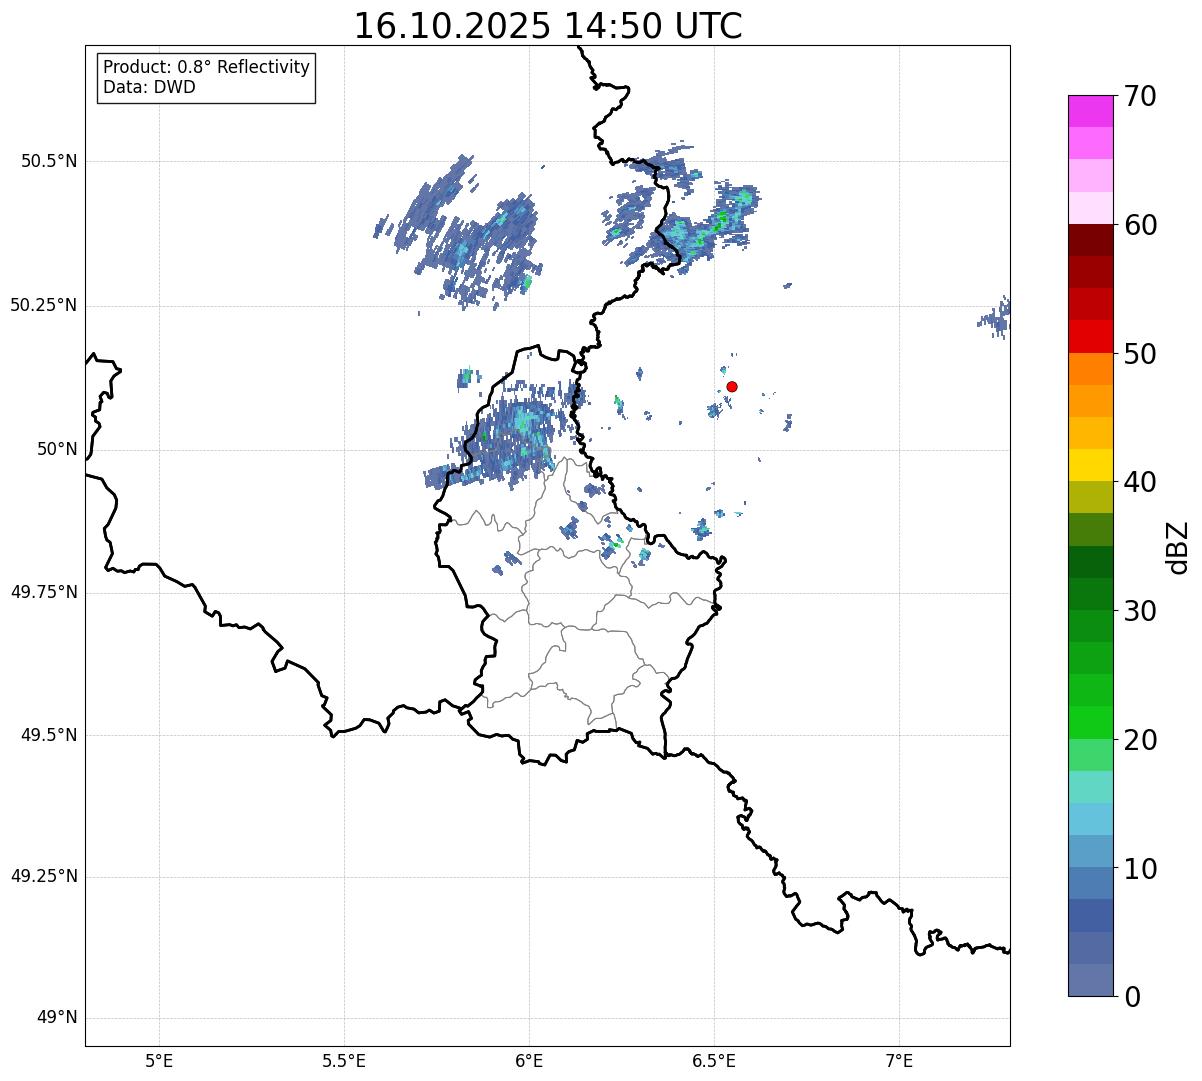The height and width of the screenshot is (1081, 1202).
Task: Click the colorbar 70 tick label
Action: [x=1140, y=96]
